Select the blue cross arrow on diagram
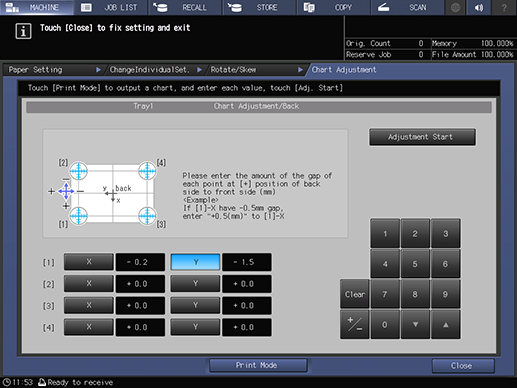 pos(66,191)
